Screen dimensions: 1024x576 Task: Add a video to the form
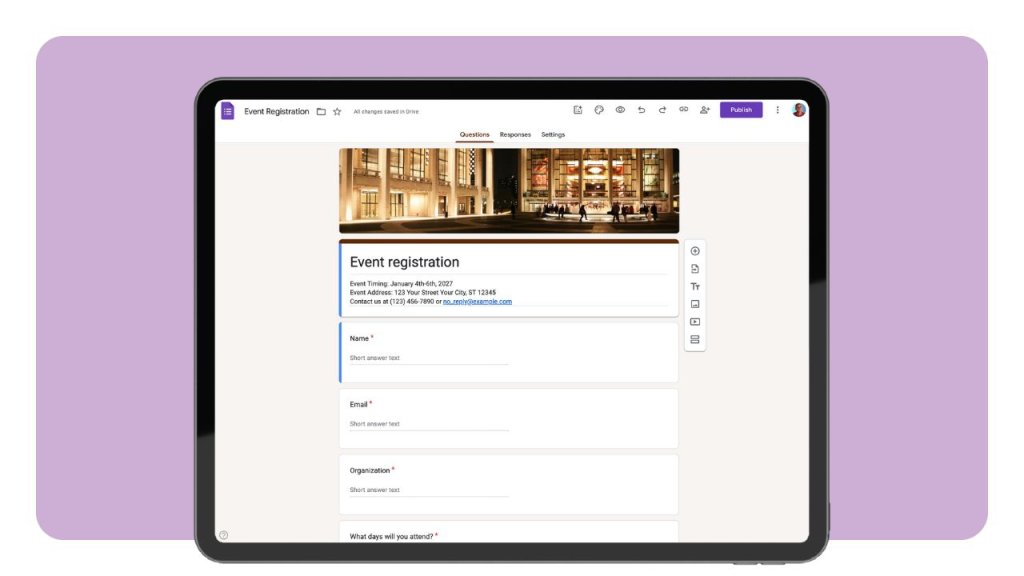tap(693, 322)
